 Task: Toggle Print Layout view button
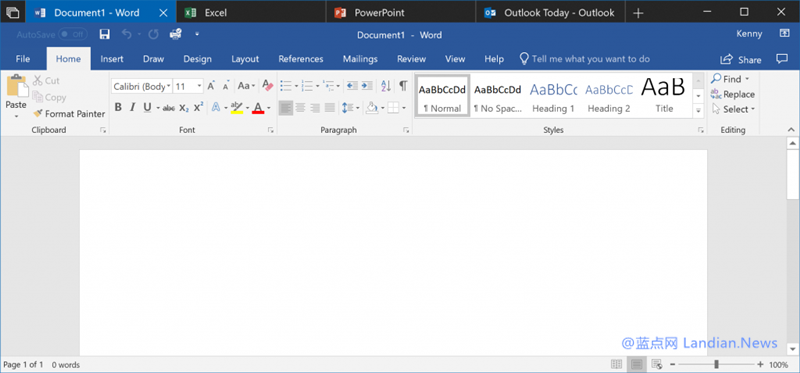pos(636,364)
